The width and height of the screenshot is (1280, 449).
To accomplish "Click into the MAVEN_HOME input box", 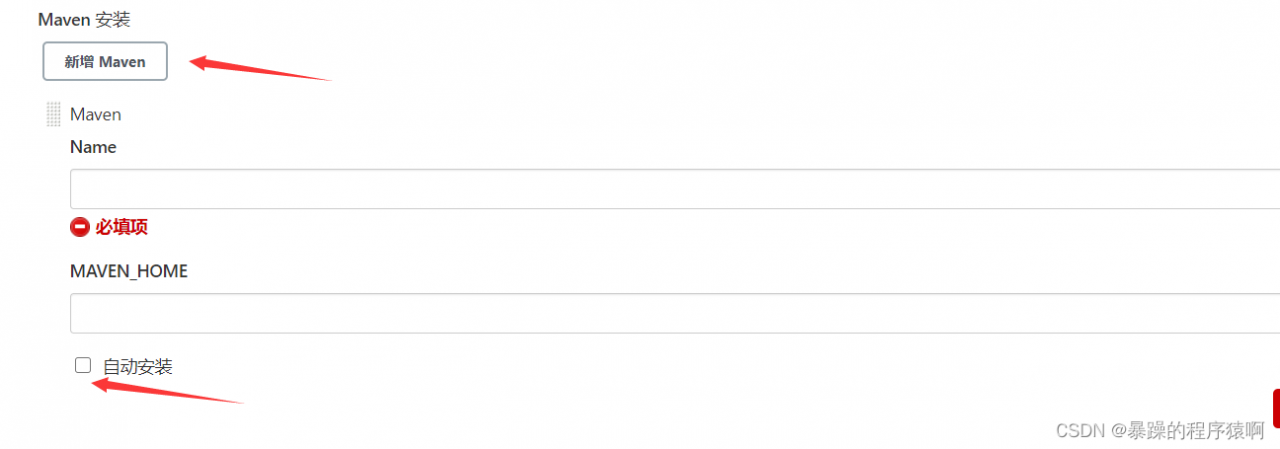I will 675,313.
